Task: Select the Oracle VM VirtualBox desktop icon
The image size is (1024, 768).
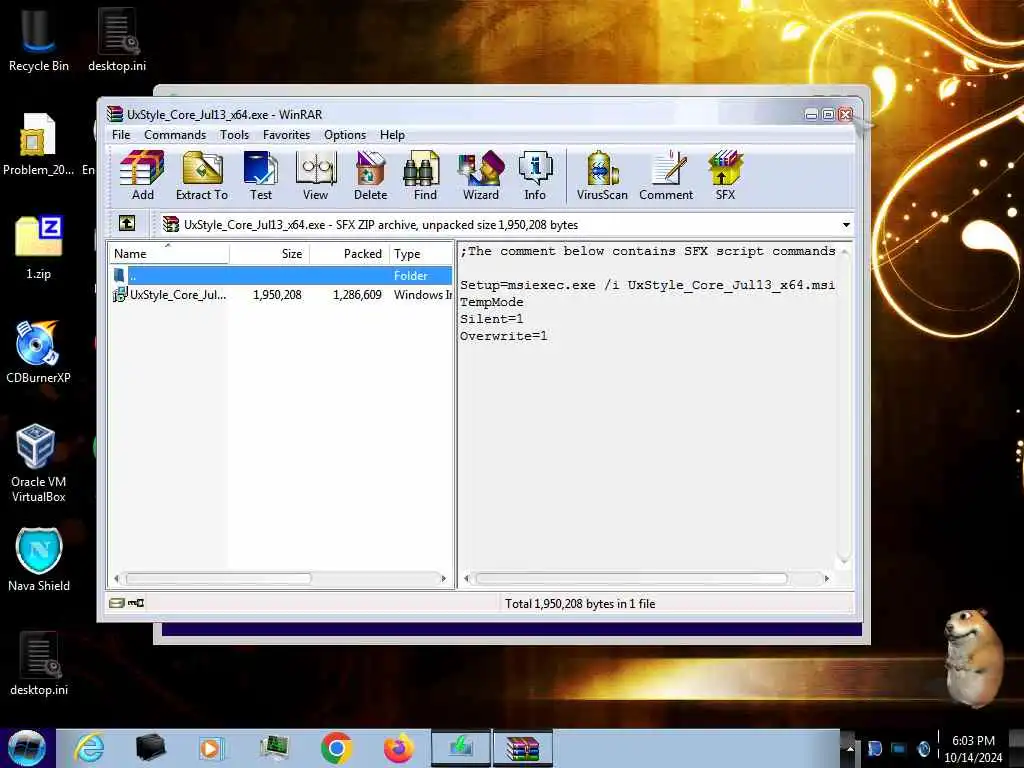Action: pos(39,463)
